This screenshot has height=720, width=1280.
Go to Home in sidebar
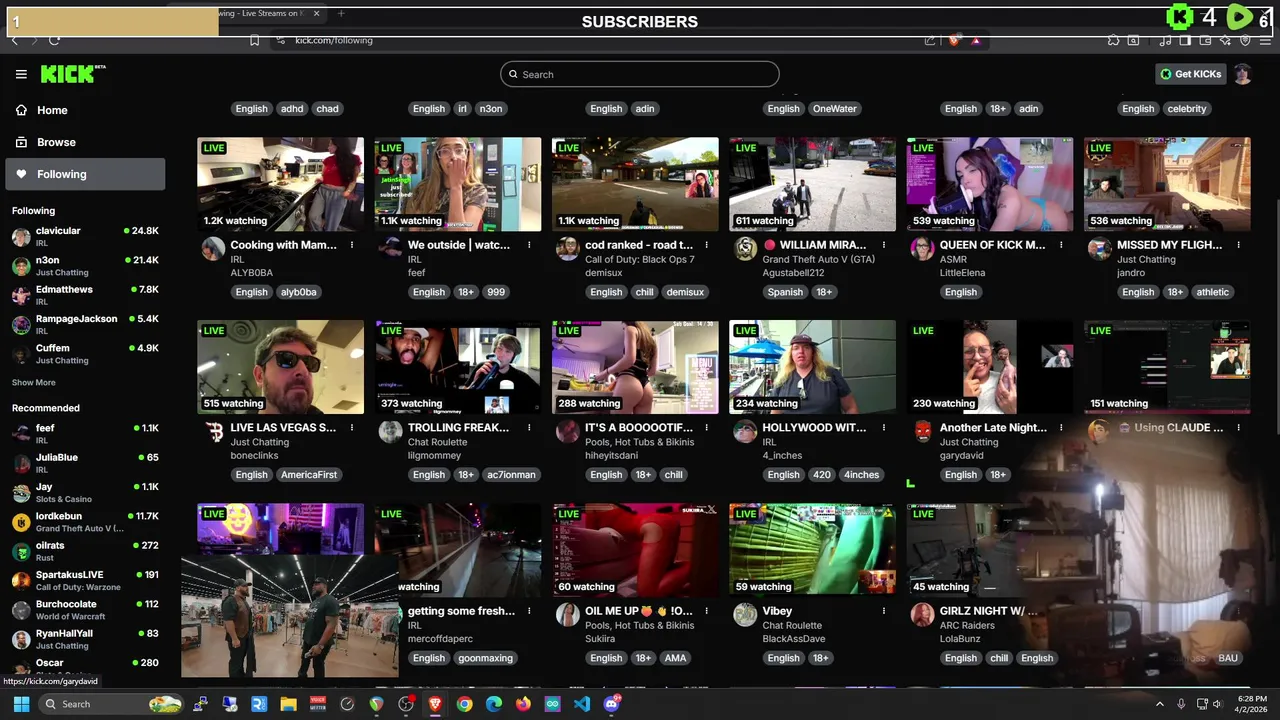(x=85, y=110)
